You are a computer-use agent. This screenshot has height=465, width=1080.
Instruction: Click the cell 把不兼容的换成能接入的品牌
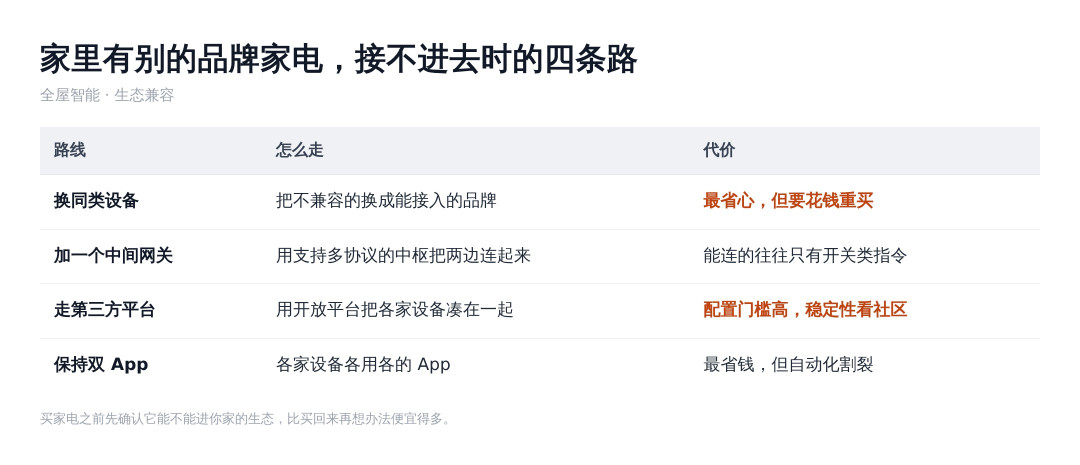[x=386, y=201]
